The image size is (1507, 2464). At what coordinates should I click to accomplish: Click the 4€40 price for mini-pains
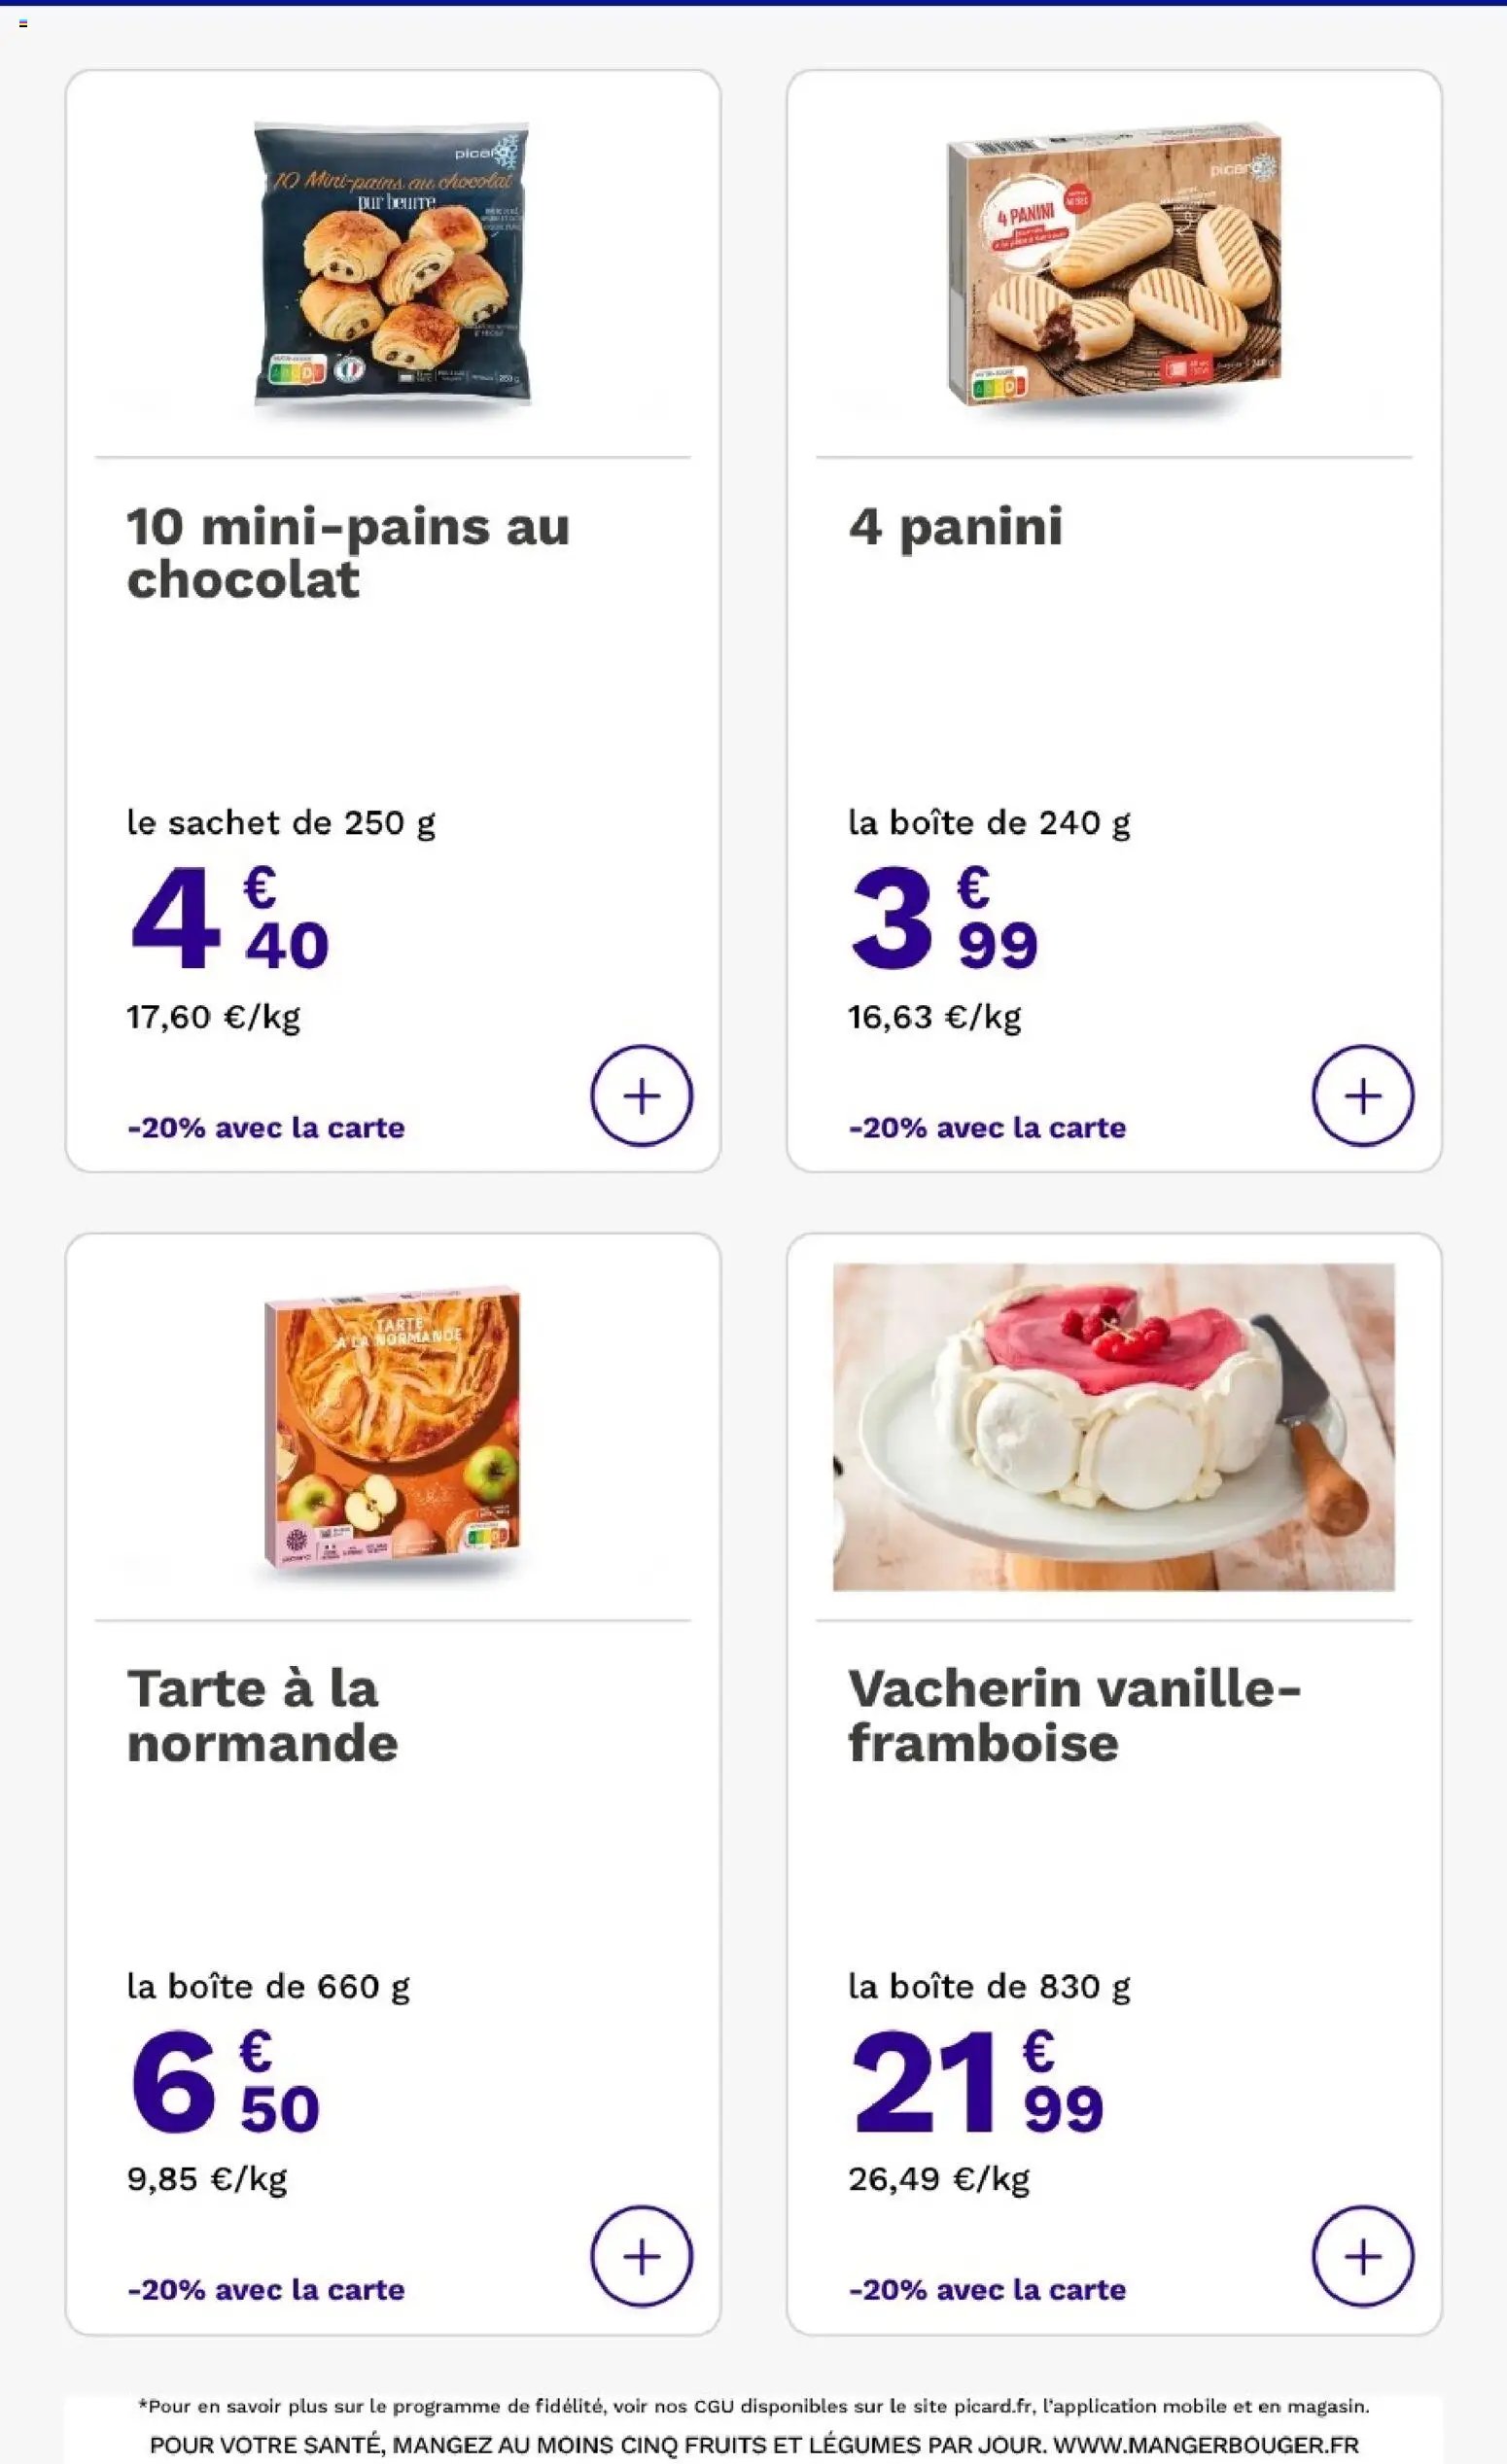tap(229, 918)
